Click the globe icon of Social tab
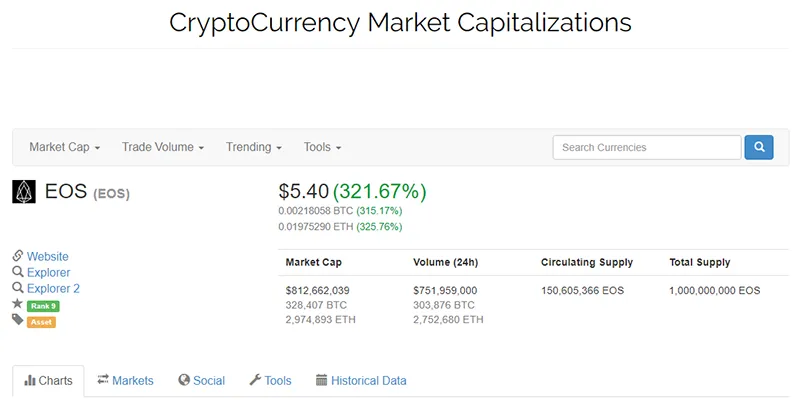 click(184, 380)
